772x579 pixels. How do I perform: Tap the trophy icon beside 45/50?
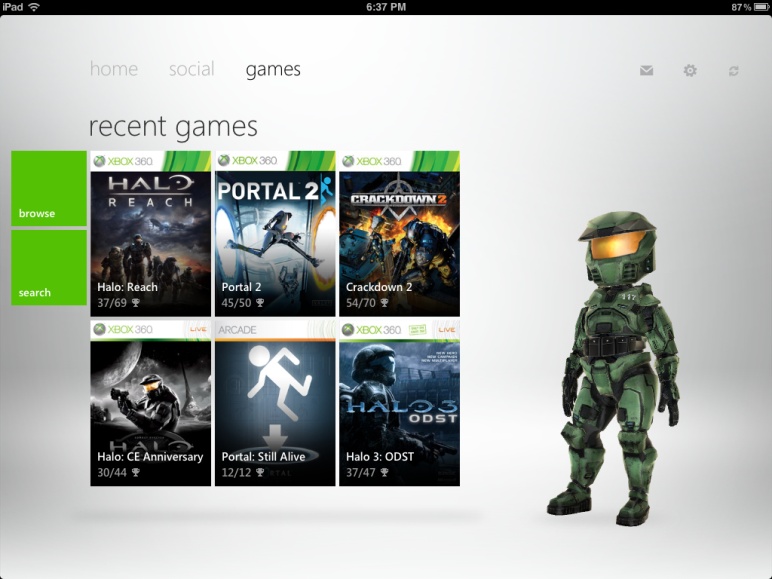point(259,303)
